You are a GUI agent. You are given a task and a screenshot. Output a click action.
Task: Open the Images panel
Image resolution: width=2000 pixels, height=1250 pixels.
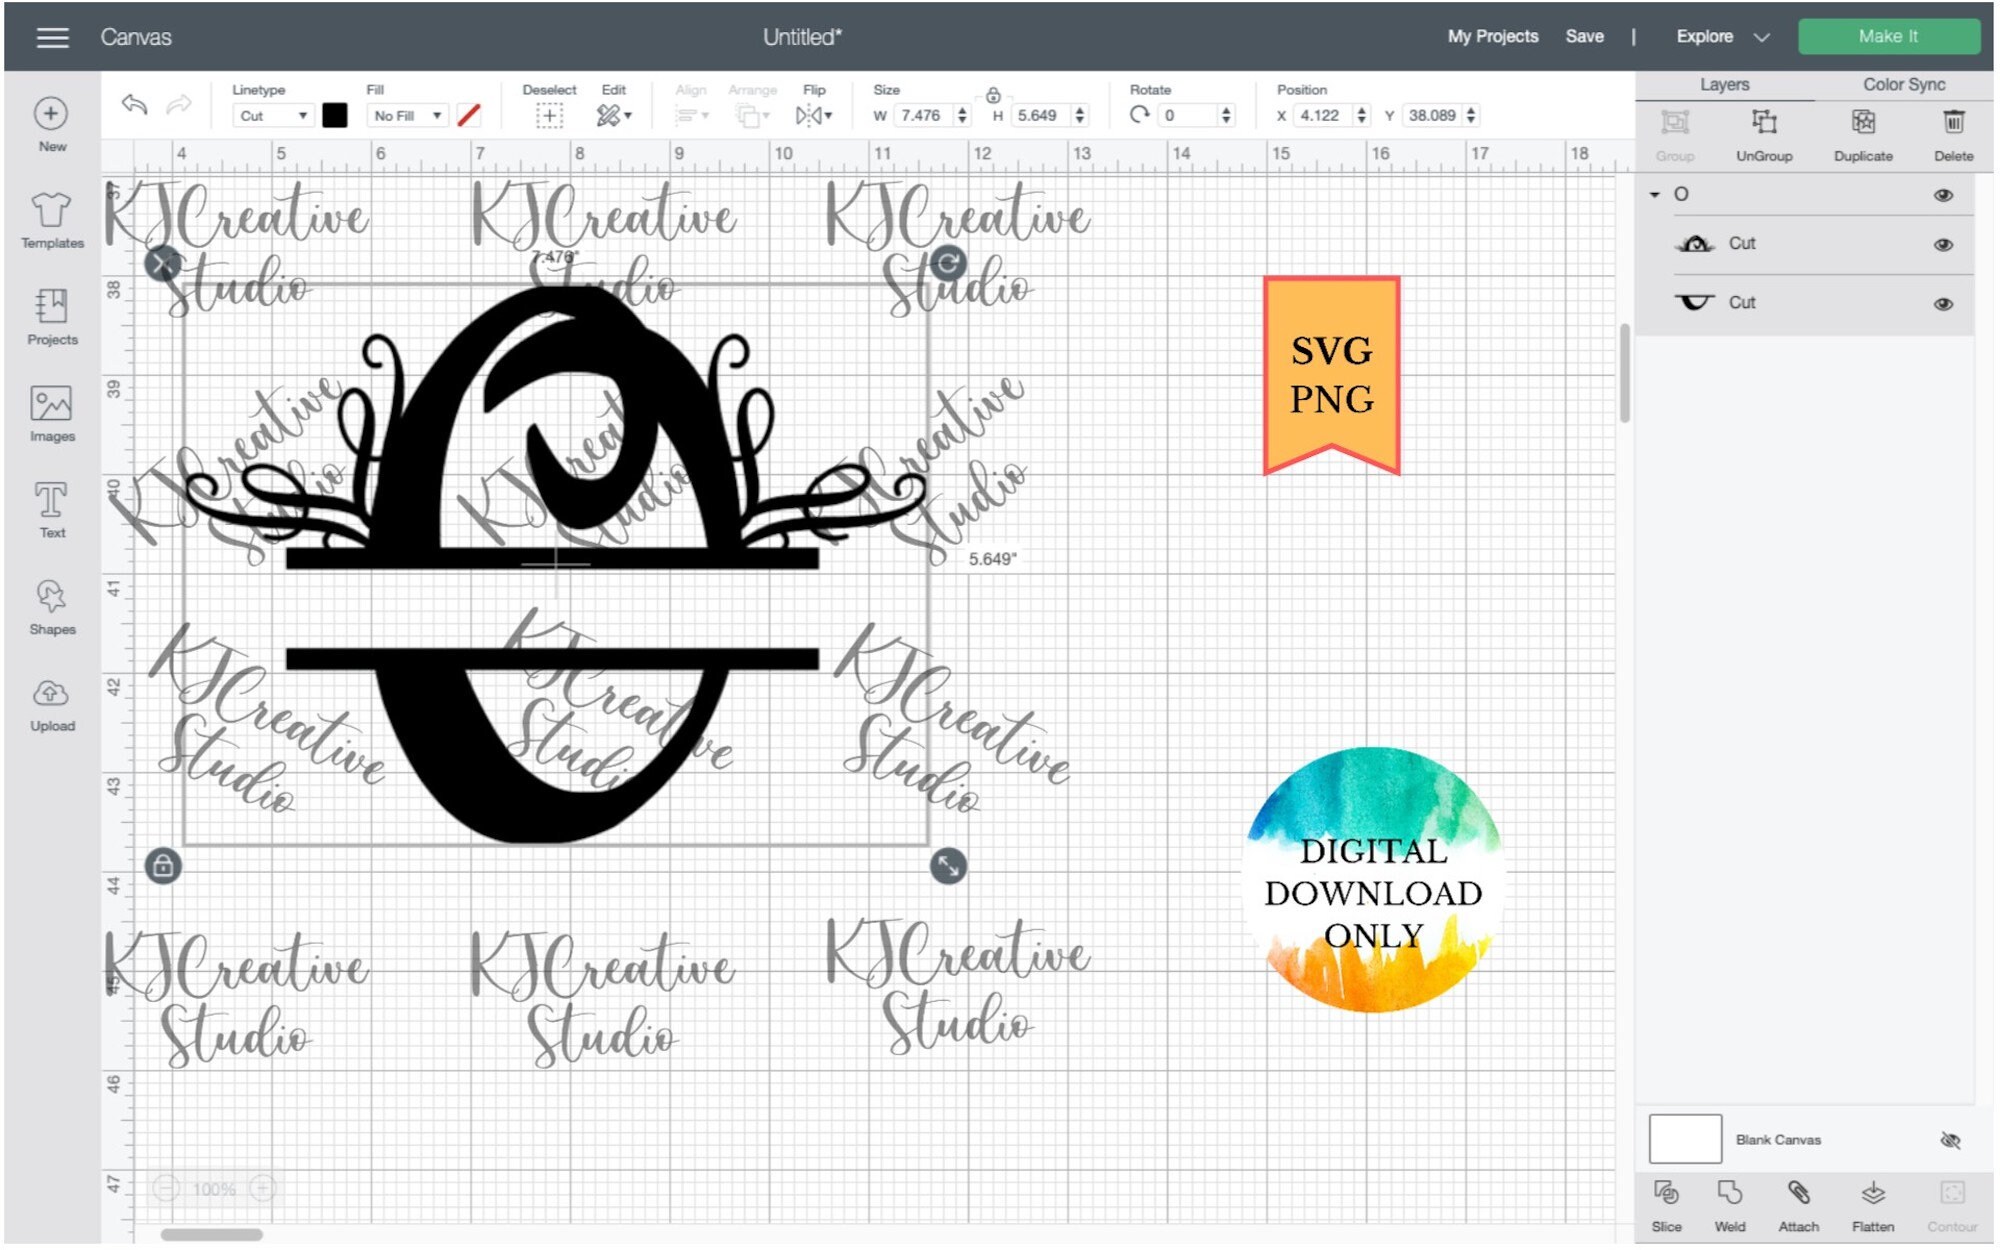click(51, 407)
